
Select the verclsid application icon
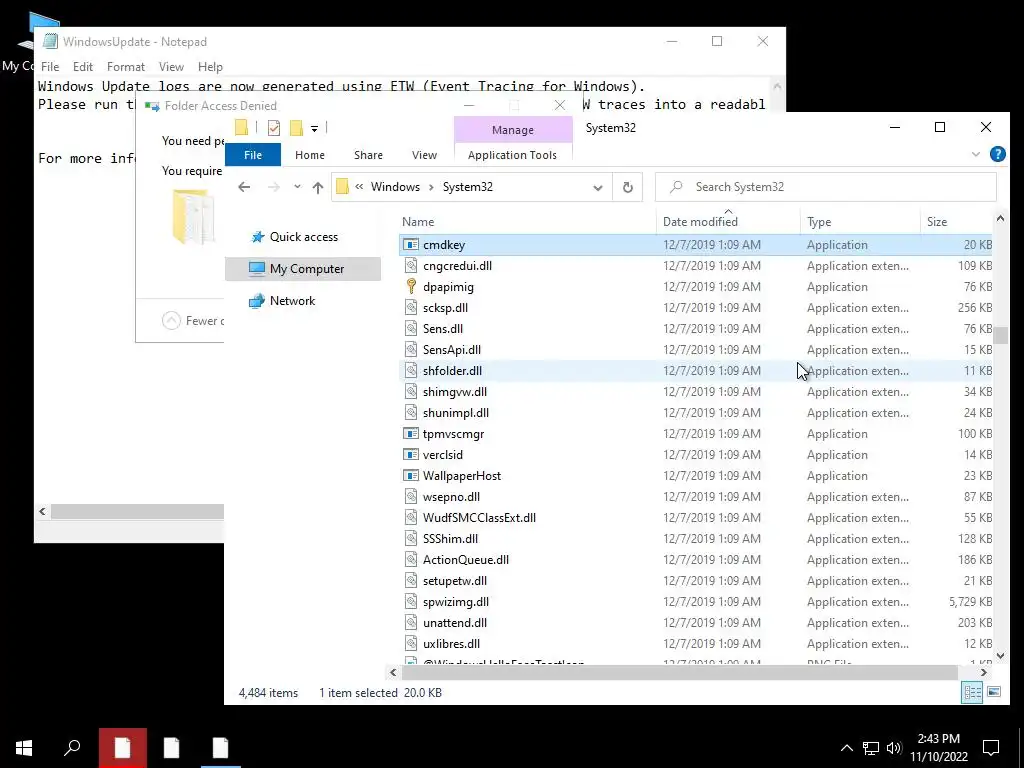(x=411, y=455)
